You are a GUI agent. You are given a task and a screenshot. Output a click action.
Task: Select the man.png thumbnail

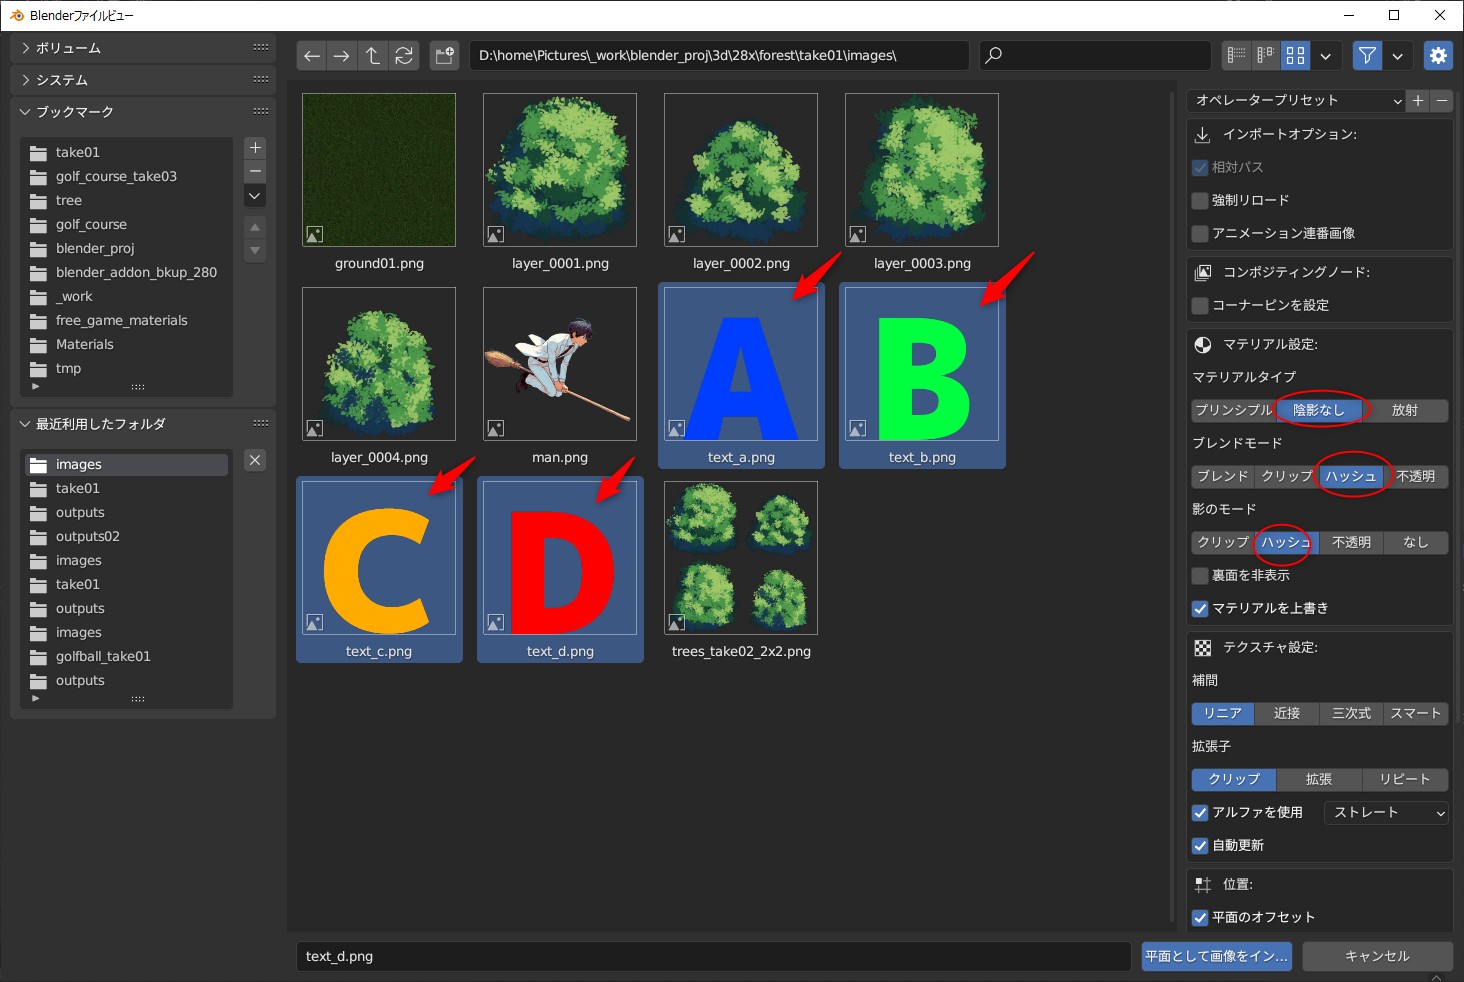point(560,365)
